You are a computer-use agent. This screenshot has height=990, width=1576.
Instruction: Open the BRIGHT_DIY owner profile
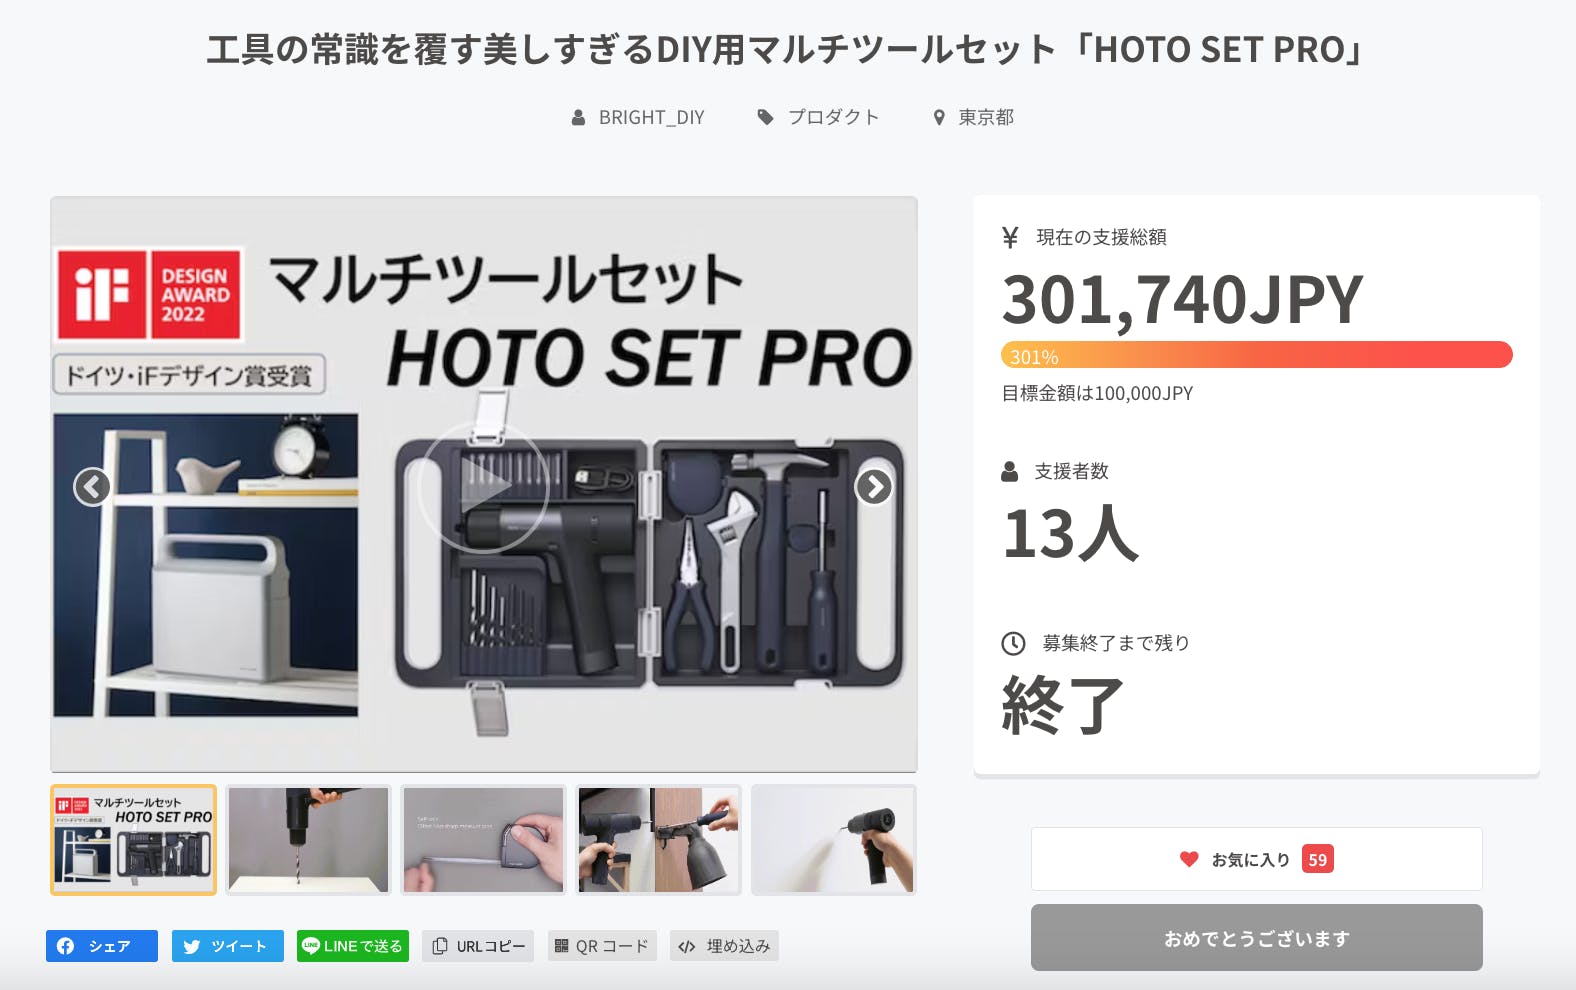[x=638, y=117]
